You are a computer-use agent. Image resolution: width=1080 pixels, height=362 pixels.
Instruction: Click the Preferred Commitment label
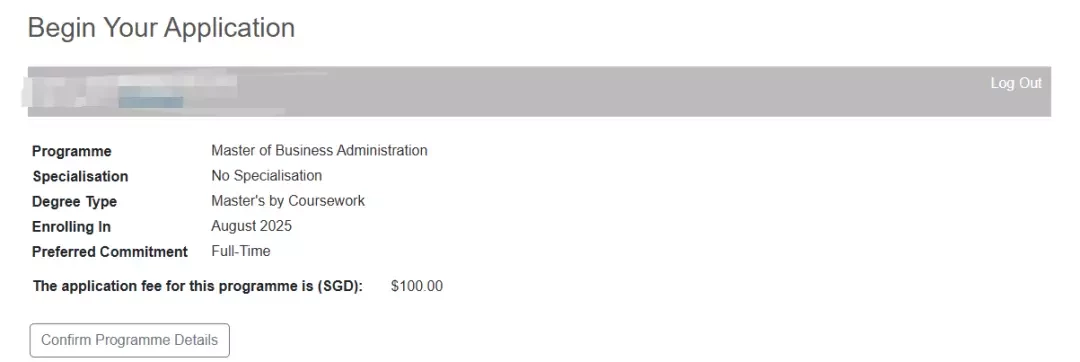click(x=110, y=252)
